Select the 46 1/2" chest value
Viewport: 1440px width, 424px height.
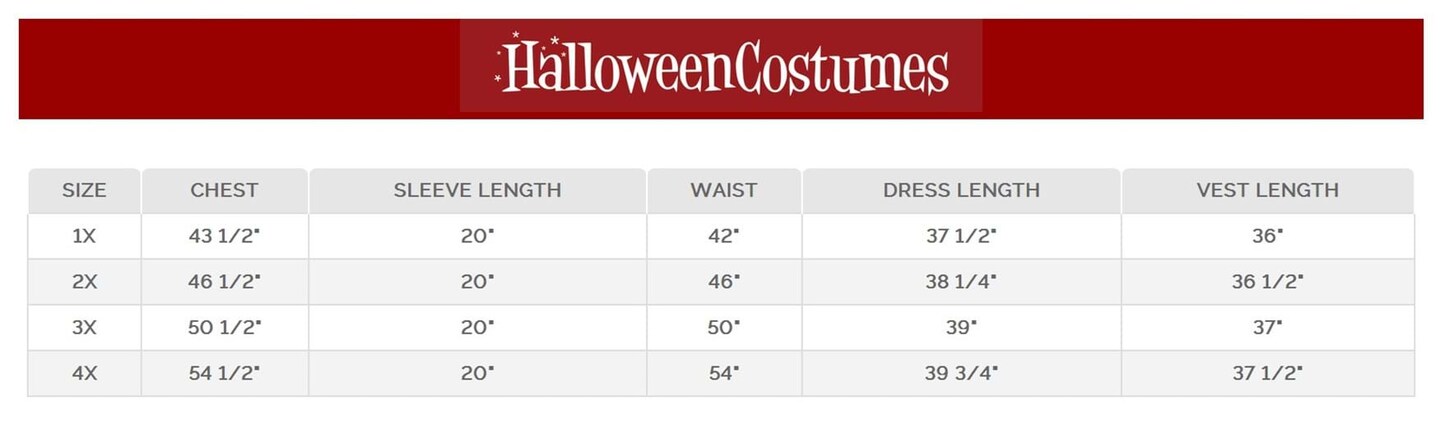click(x=224, y=282)
